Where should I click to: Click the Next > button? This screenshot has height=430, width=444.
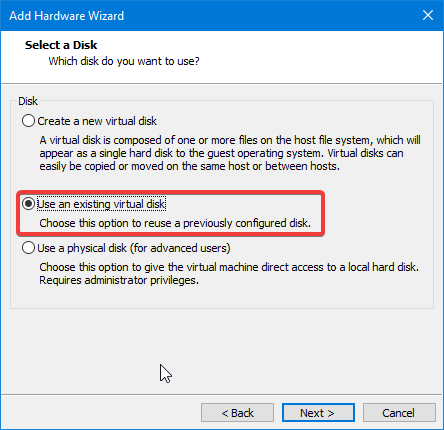point(318,413)
